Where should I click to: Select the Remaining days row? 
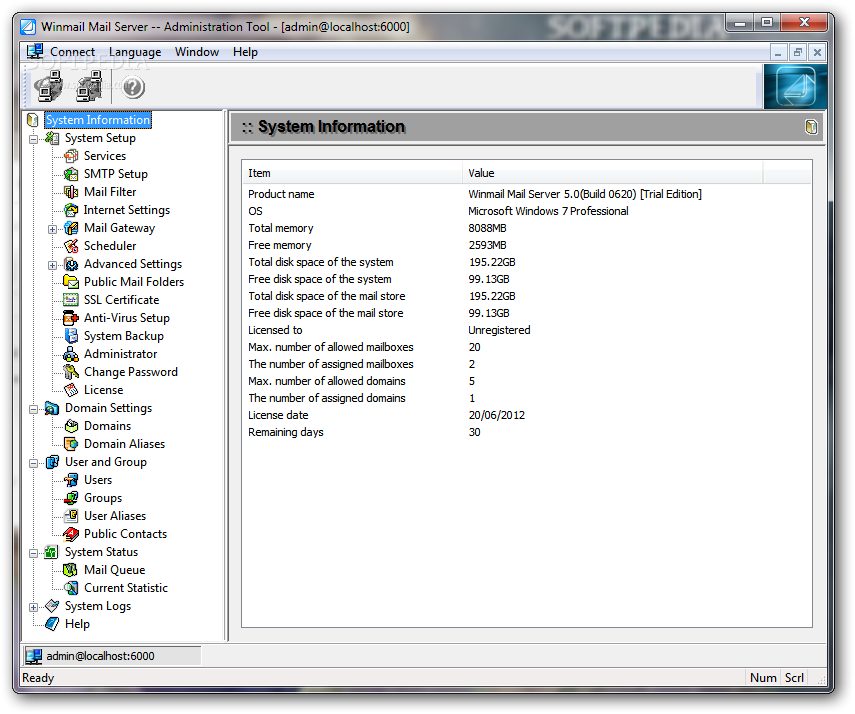pos(526,432)
